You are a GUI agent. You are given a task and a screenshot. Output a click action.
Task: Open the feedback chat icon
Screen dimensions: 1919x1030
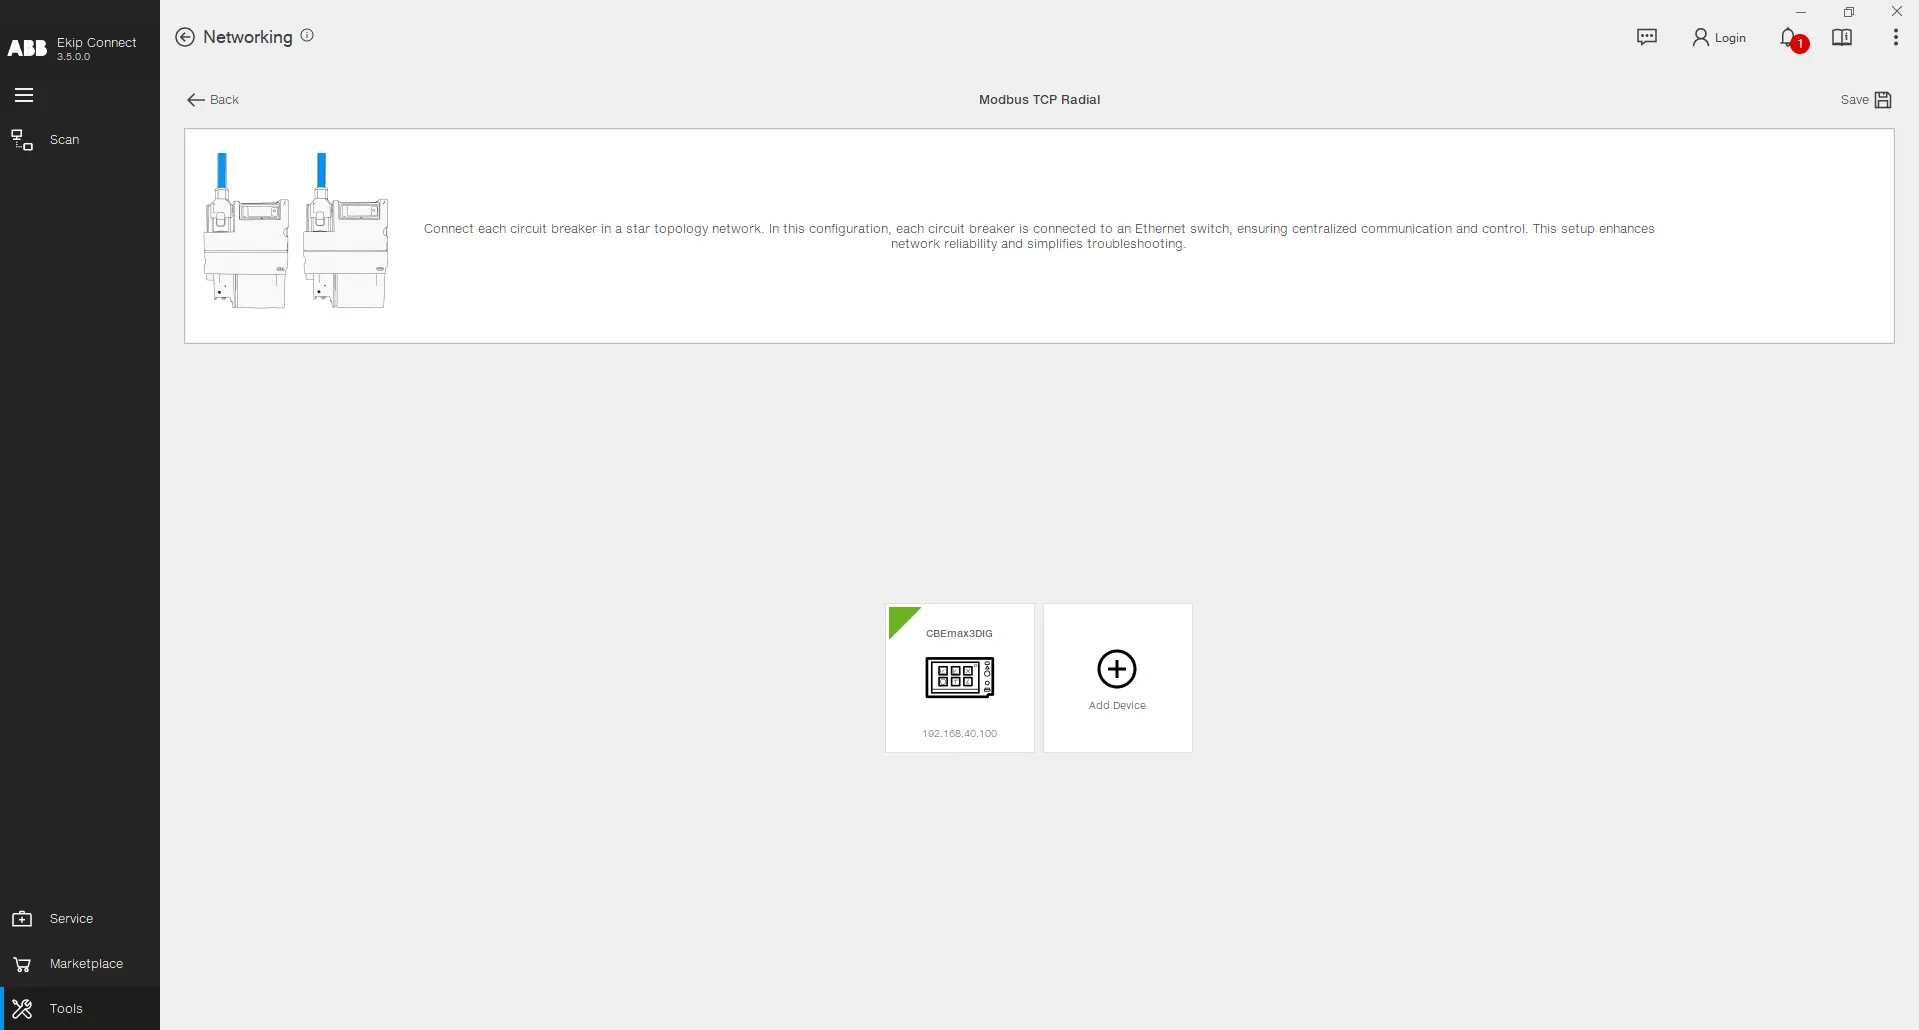pyautogui.click(x=1646, y=37)
